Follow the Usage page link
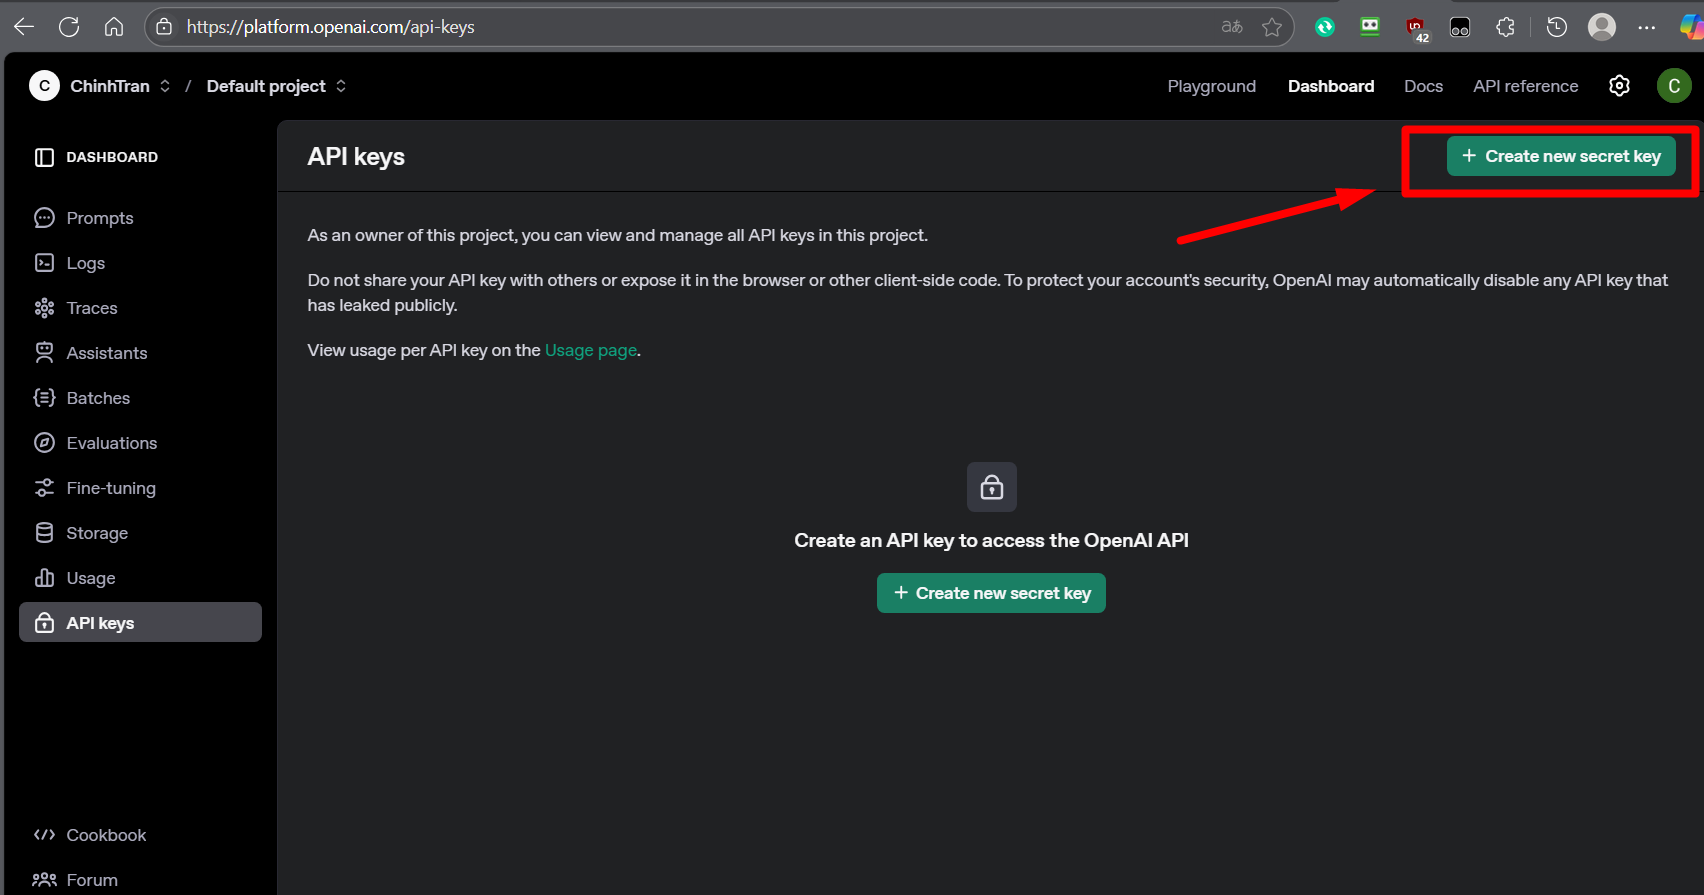The height and width of the screenshot is (895, 1704). pyautogui.click(x=591, y=350)
